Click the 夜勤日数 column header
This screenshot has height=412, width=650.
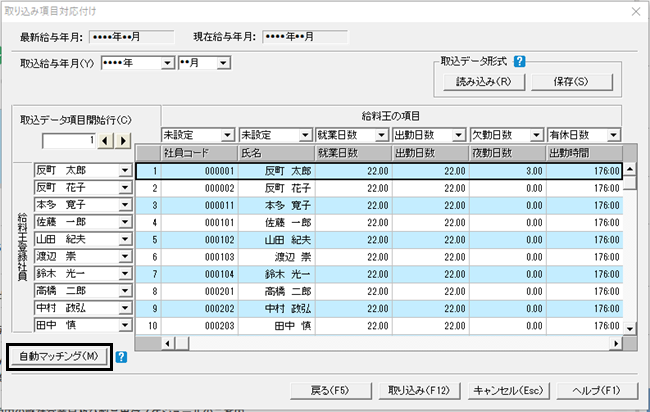(x=508, y=153)
